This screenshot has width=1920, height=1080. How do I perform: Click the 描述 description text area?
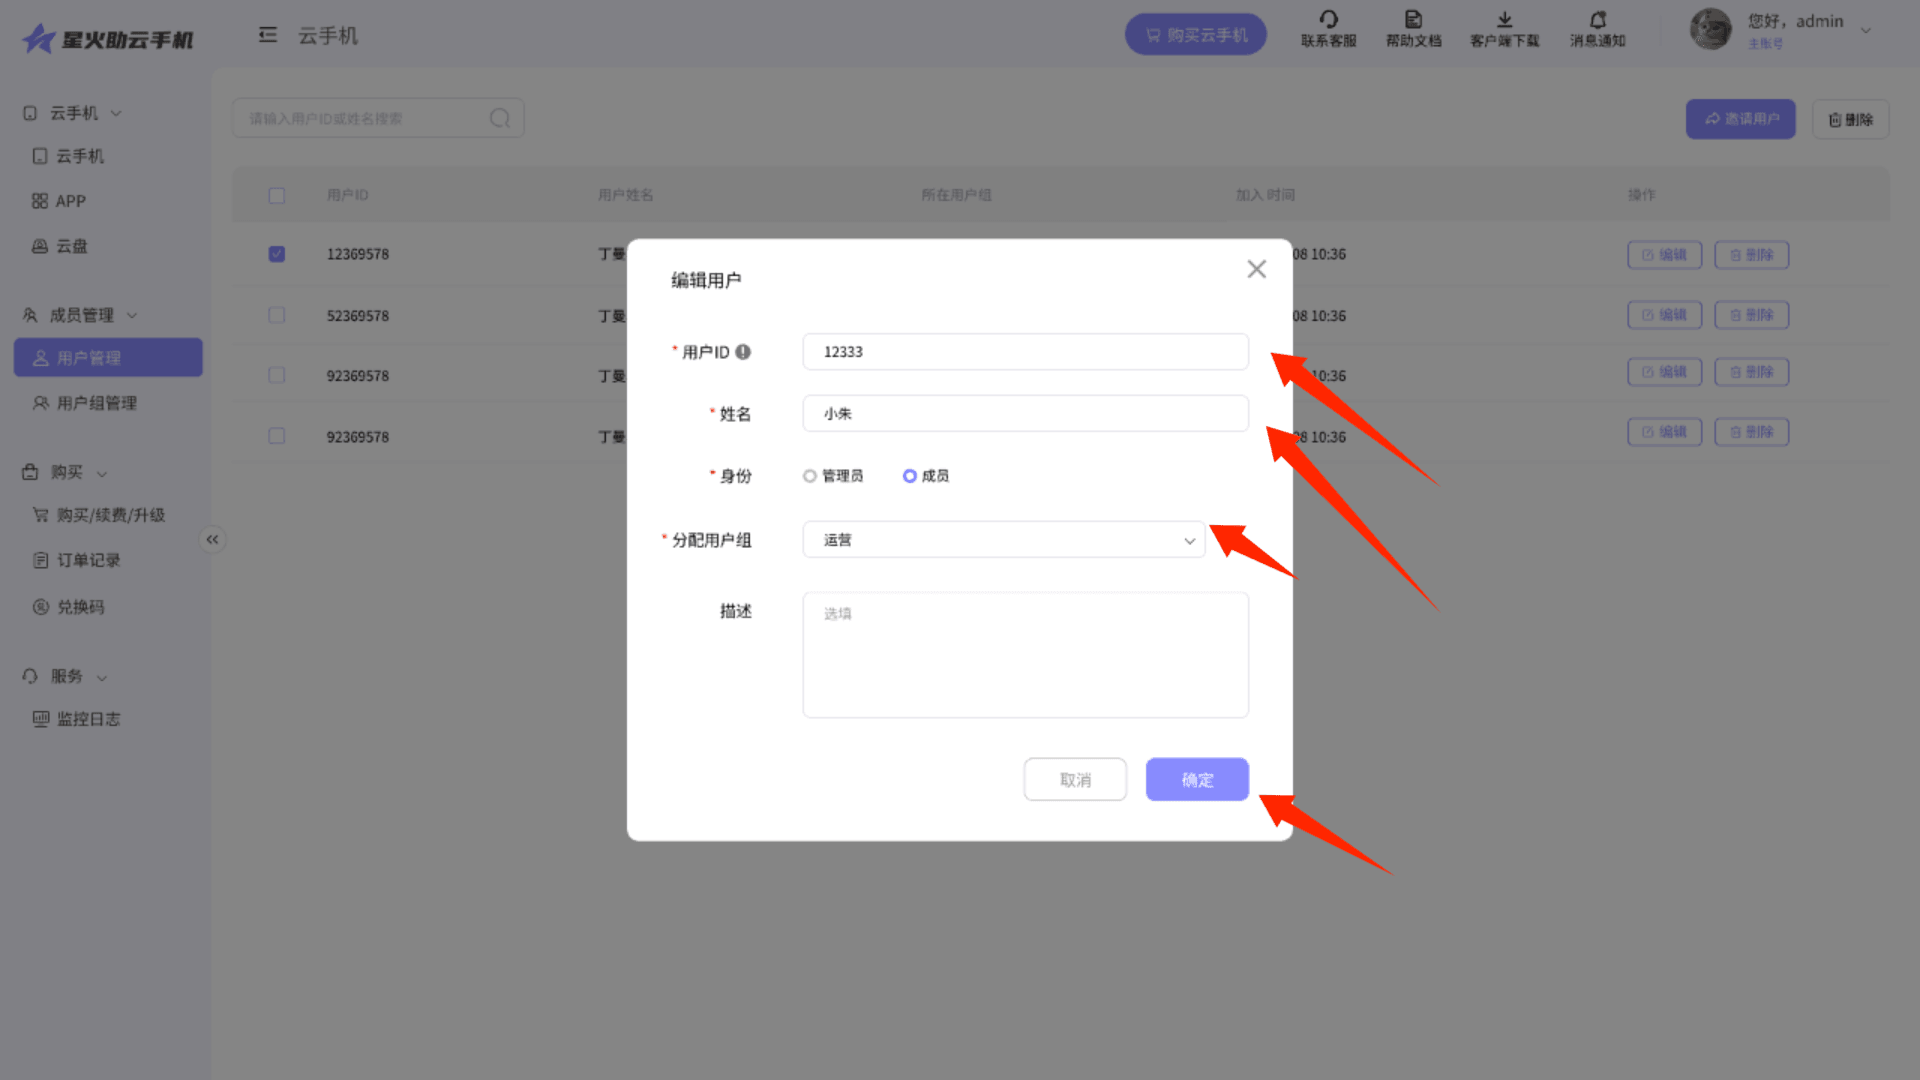(1025, 655)
